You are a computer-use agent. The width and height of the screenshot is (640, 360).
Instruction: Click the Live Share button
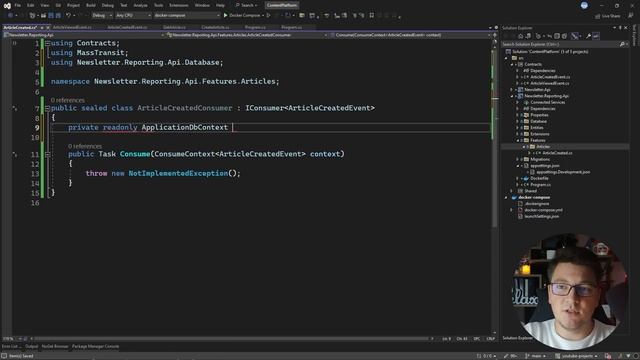pyautogui.click(x=608, y=16)
